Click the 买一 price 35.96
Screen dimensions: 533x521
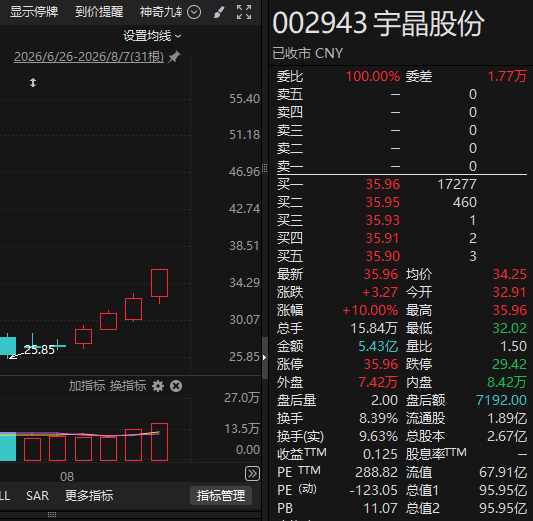(383, 185)
